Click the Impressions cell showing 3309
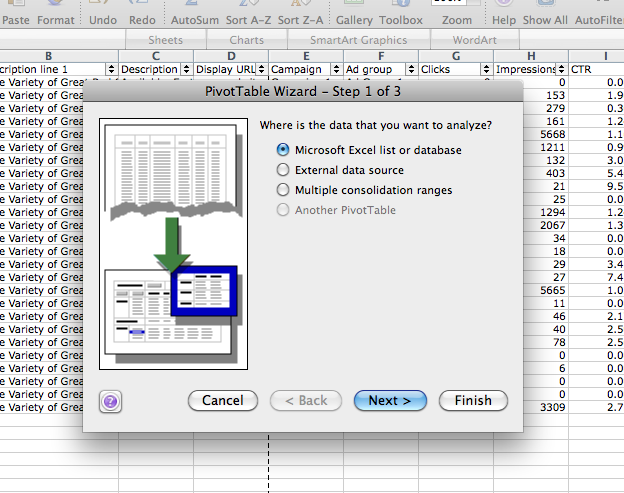624x493 pixels. (546, 407)
